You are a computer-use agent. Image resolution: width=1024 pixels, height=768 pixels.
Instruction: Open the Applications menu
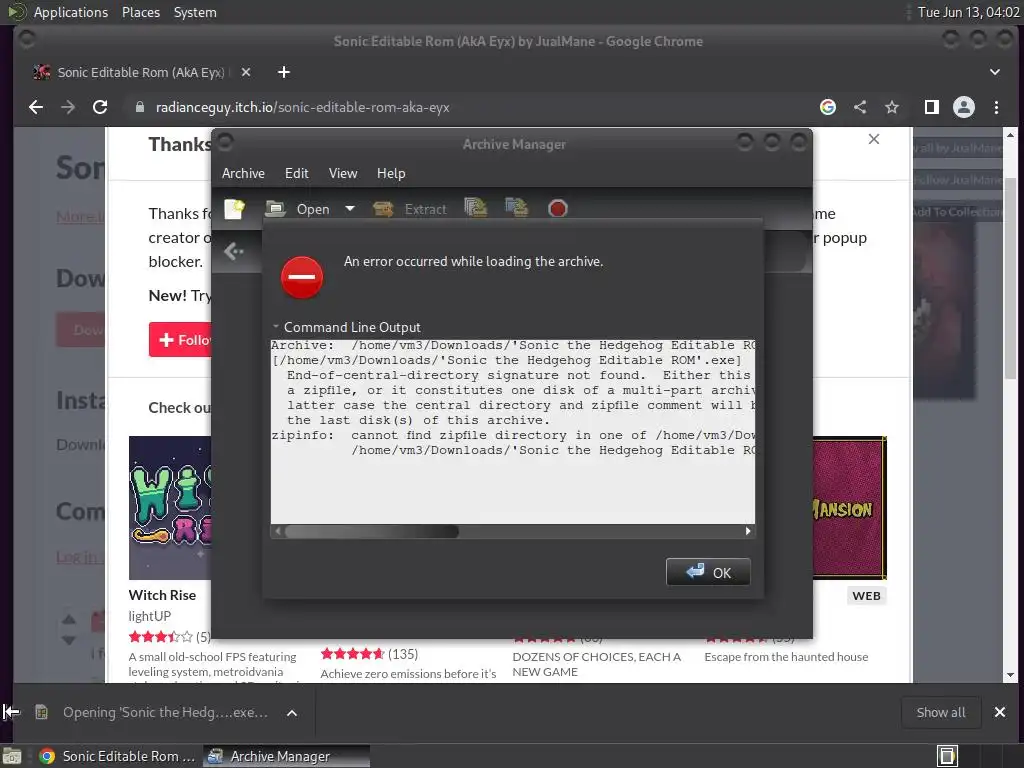[x=71, y=12]
